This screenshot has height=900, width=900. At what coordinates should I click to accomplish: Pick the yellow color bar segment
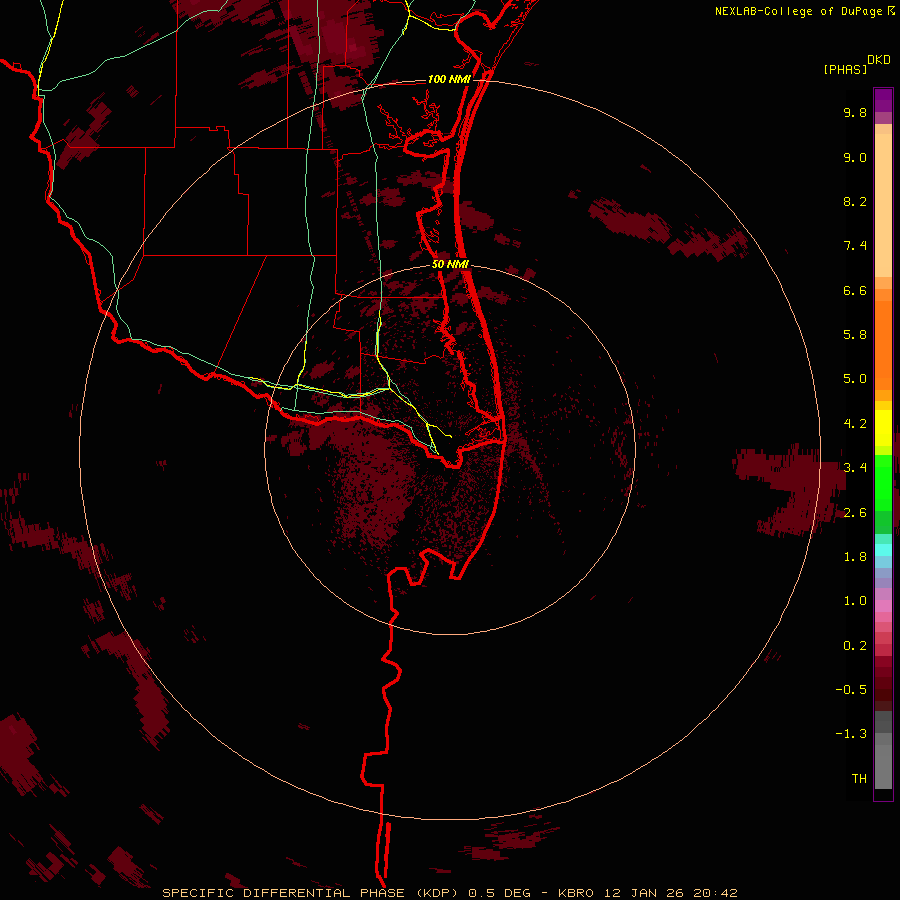coord(883,428)
